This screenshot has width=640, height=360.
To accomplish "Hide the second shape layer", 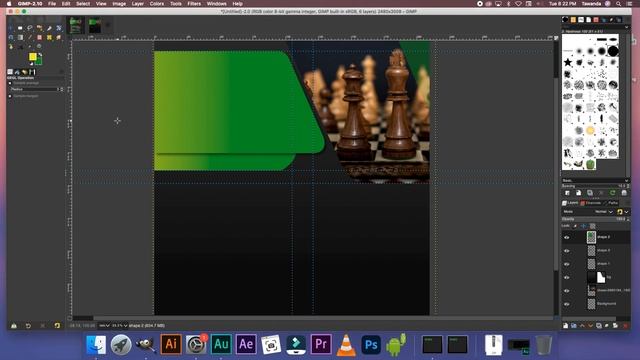I will (x=567, y=251).
